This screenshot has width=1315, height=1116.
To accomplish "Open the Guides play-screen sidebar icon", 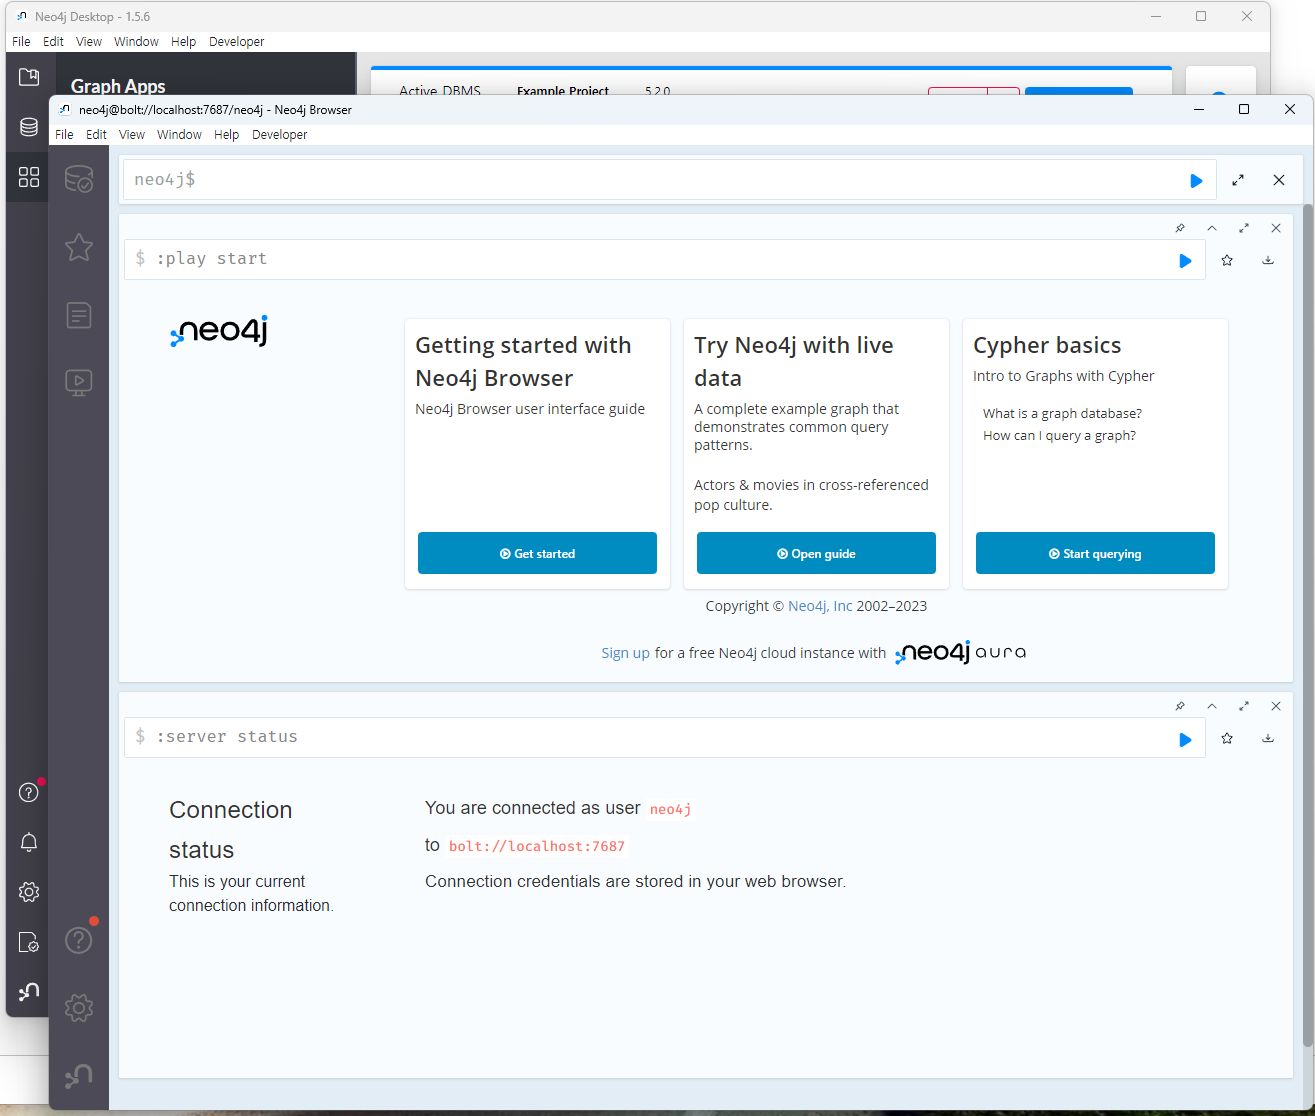I will [x=79, y=382].
